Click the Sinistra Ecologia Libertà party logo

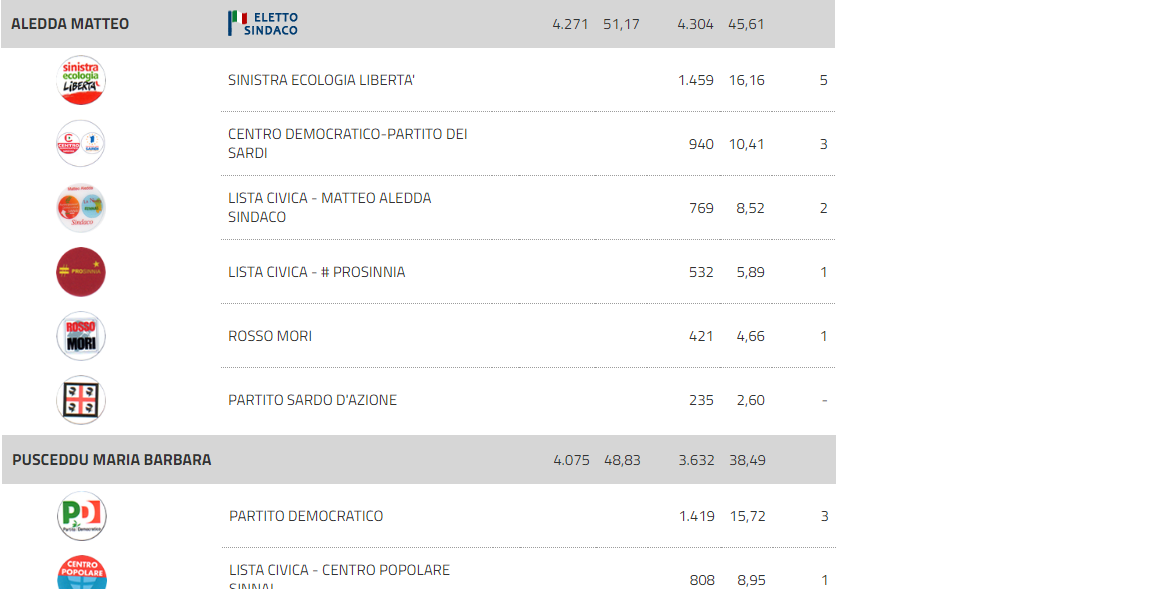(x=81, y=80)
